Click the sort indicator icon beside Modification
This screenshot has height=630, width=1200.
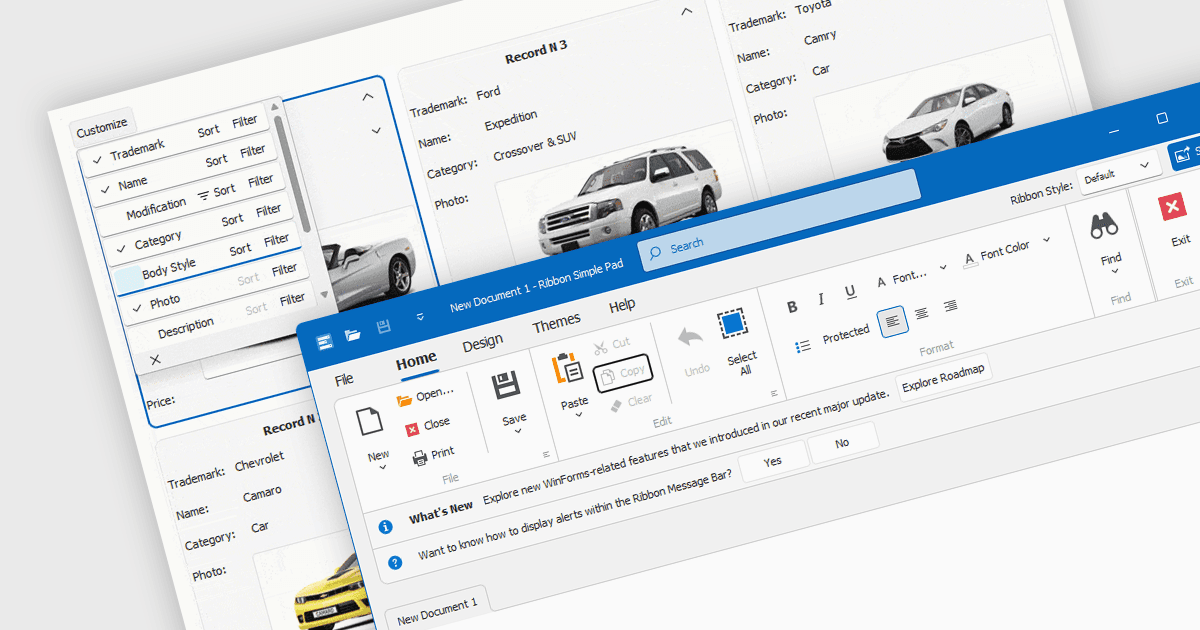[204, 194]
